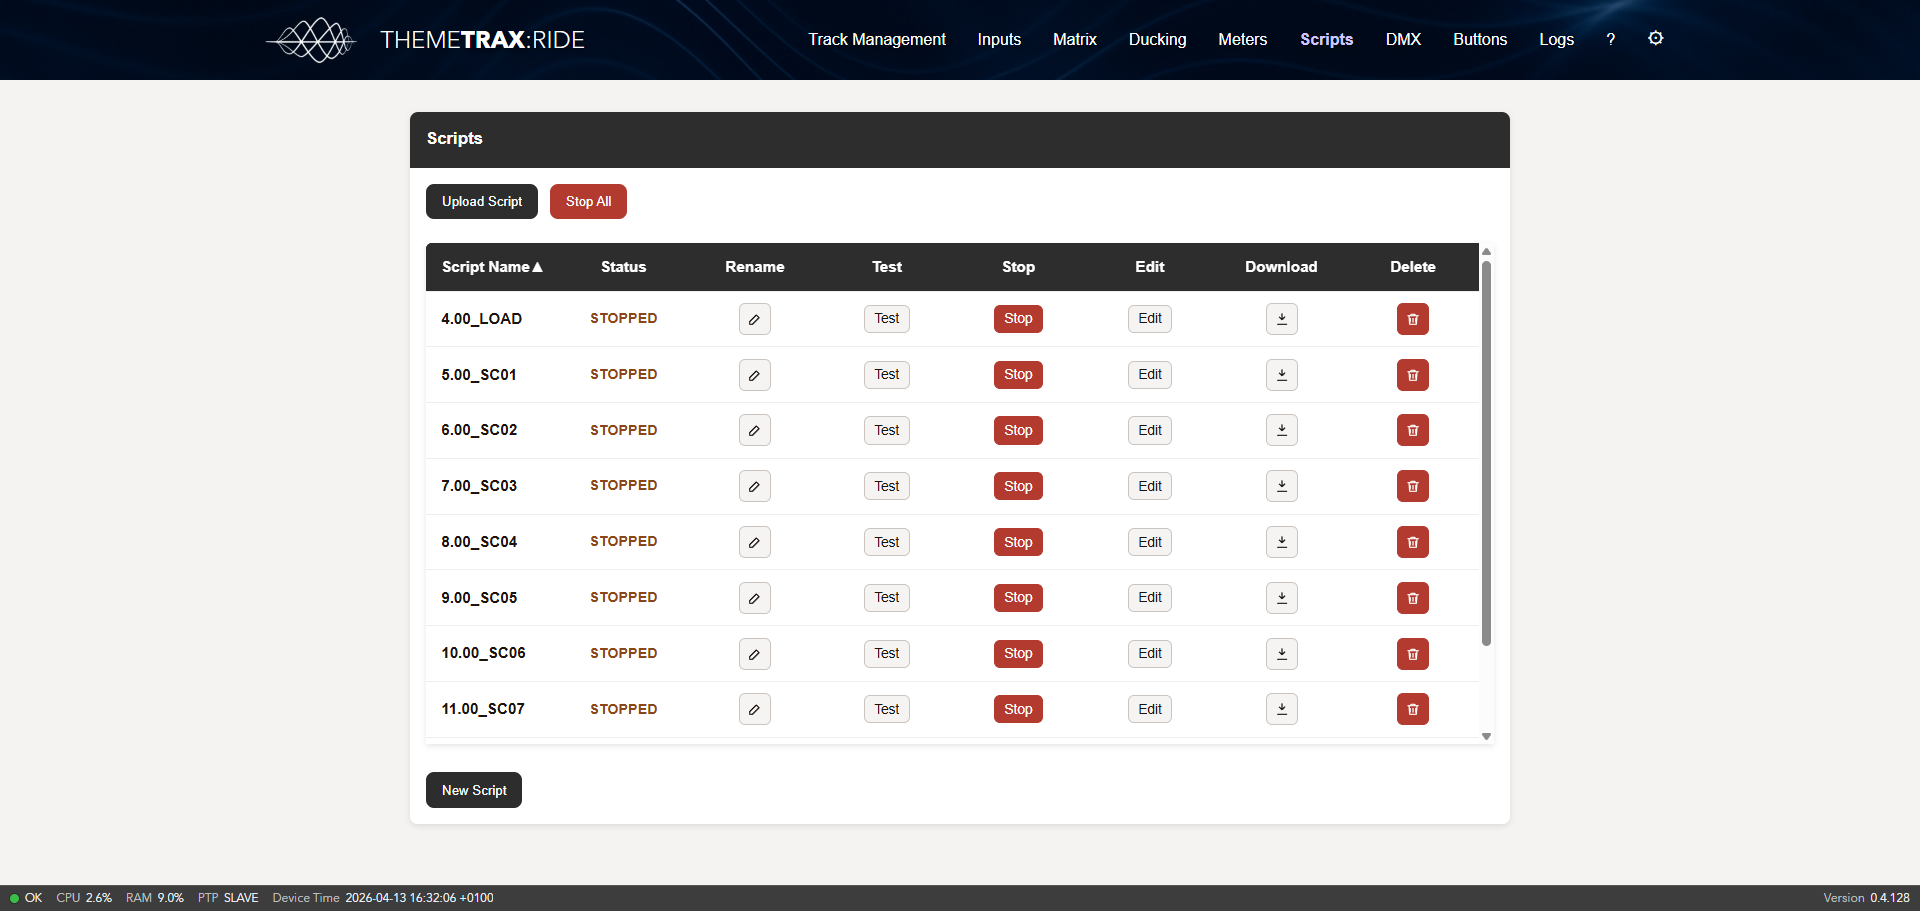
Task: Go to the DMX page
Action: tap(1402, 40)
